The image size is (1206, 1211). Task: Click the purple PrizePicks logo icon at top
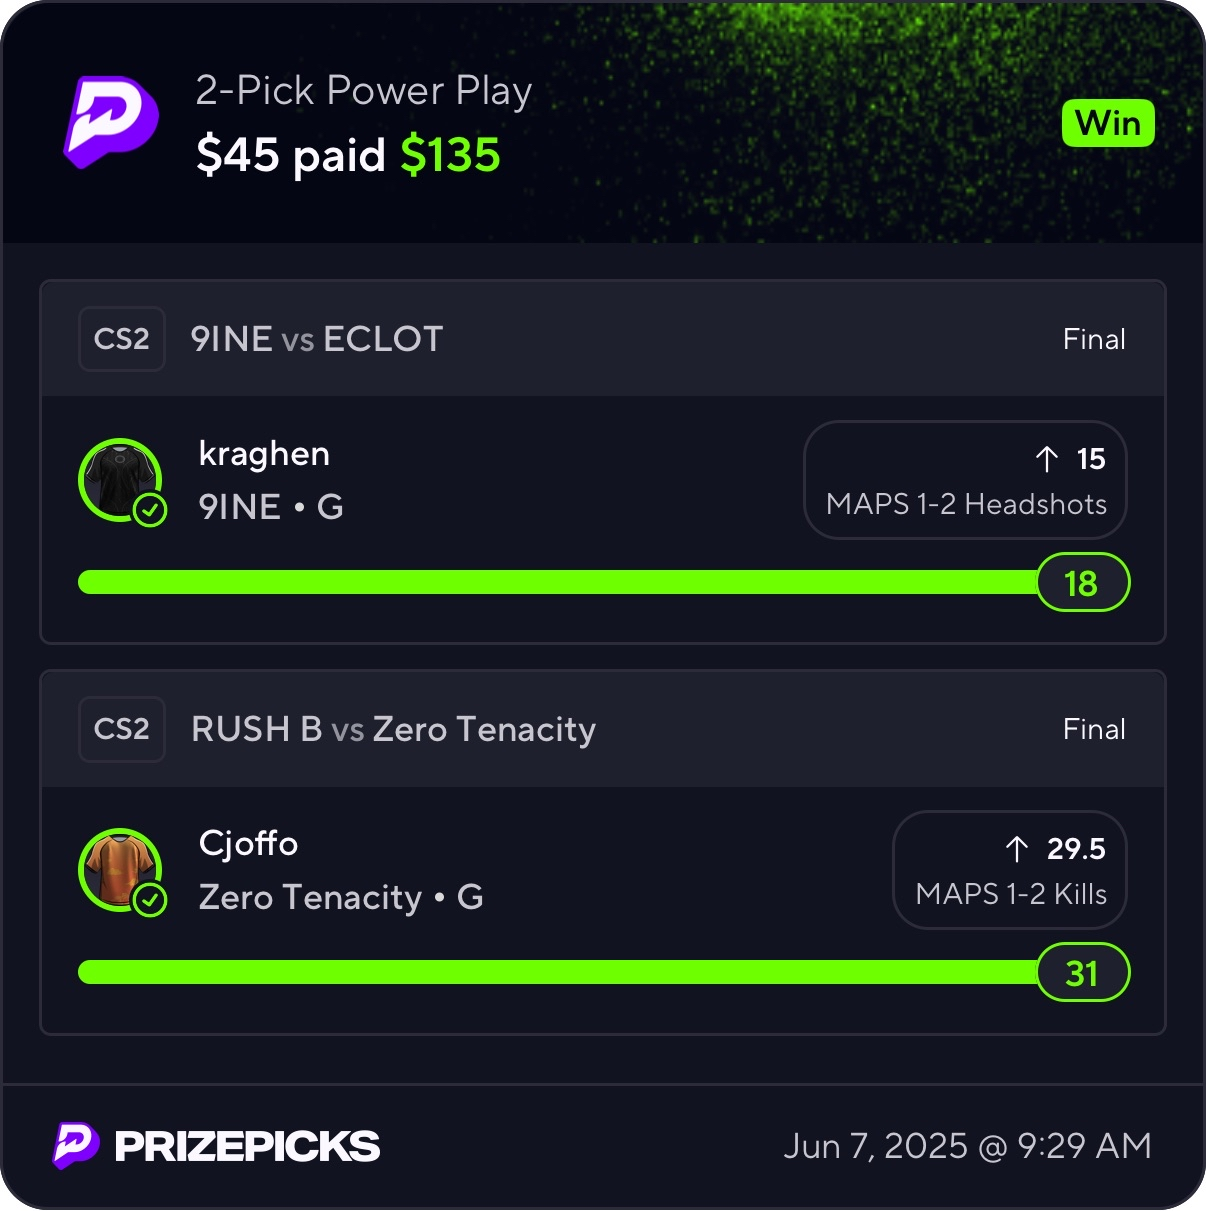[x=111, y=121]
